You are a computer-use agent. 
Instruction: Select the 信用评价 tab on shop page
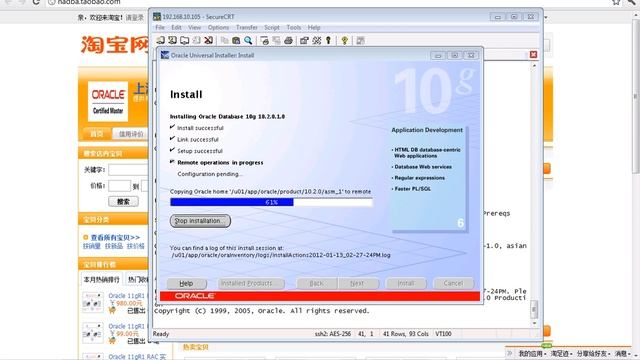pyautogui.click(x=131, y=134)
